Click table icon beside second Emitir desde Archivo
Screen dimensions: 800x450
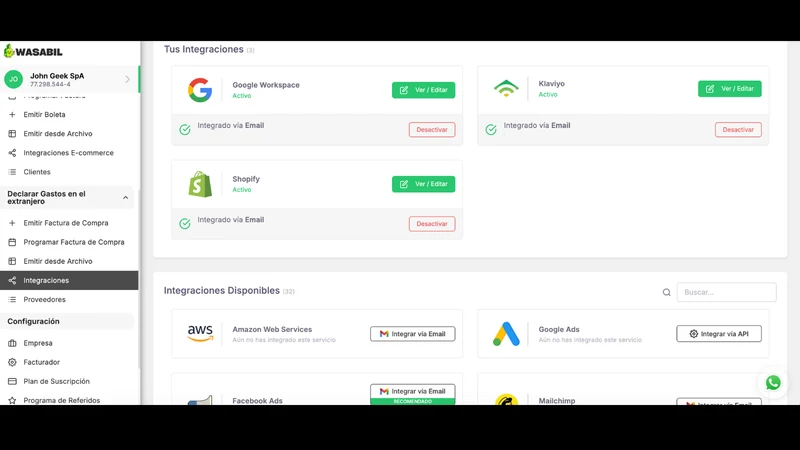point(12,261)
